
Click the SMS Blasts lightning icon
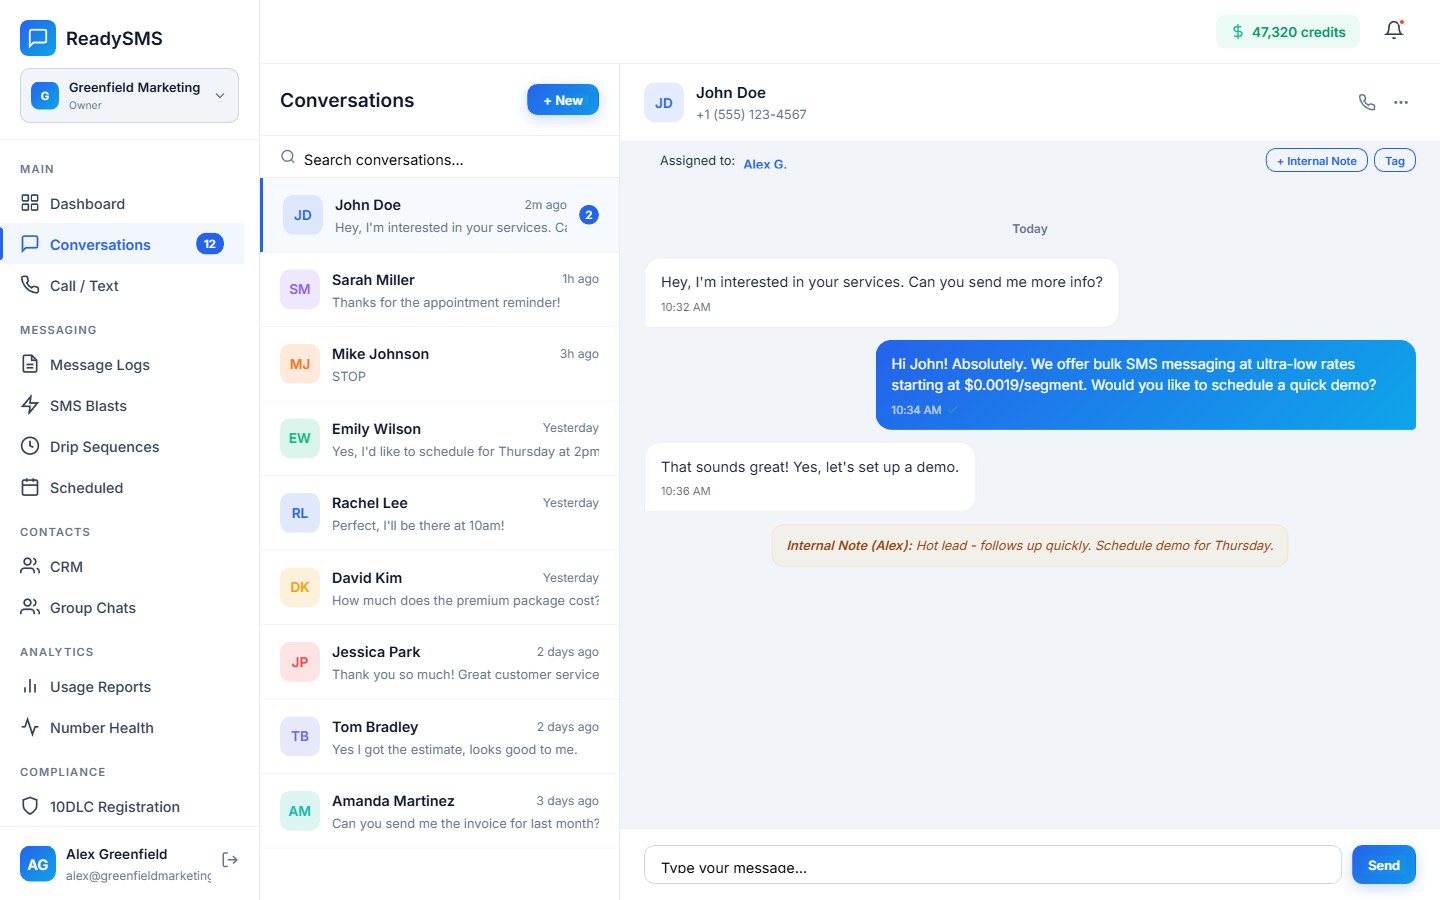coord(30,405)
